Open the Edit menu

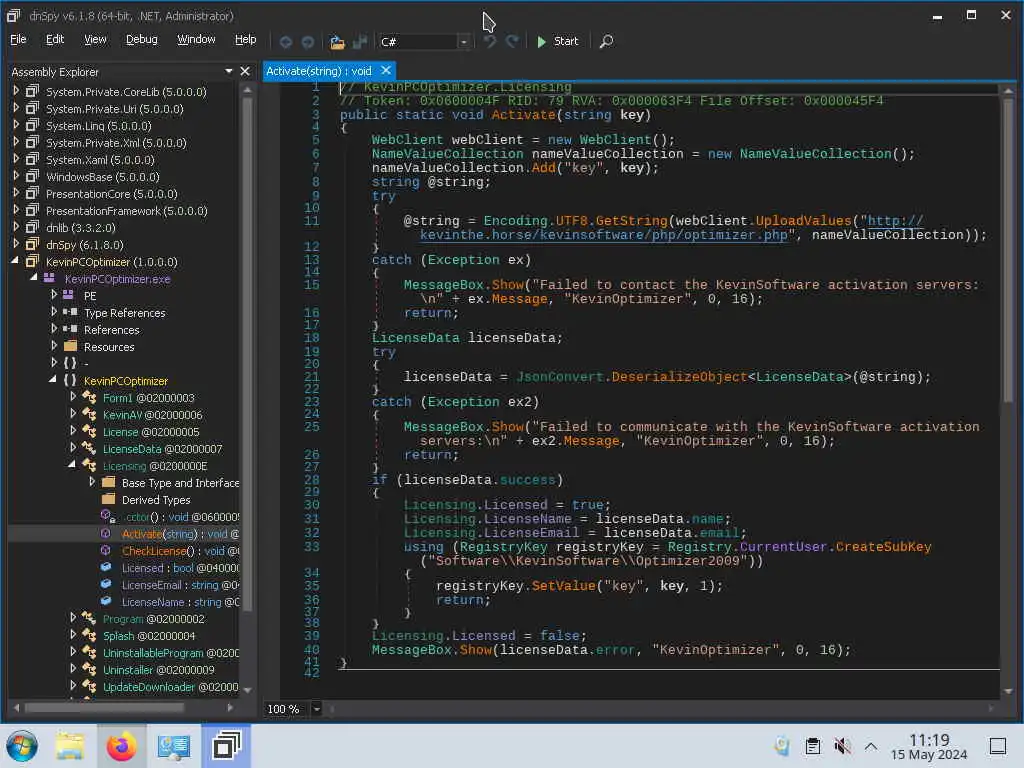point(55,39)
